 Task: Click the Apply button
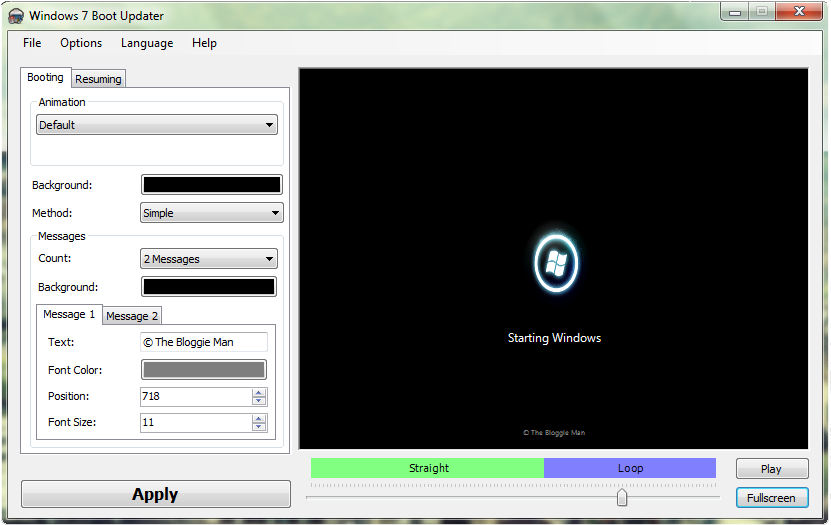tap(156, 494)
